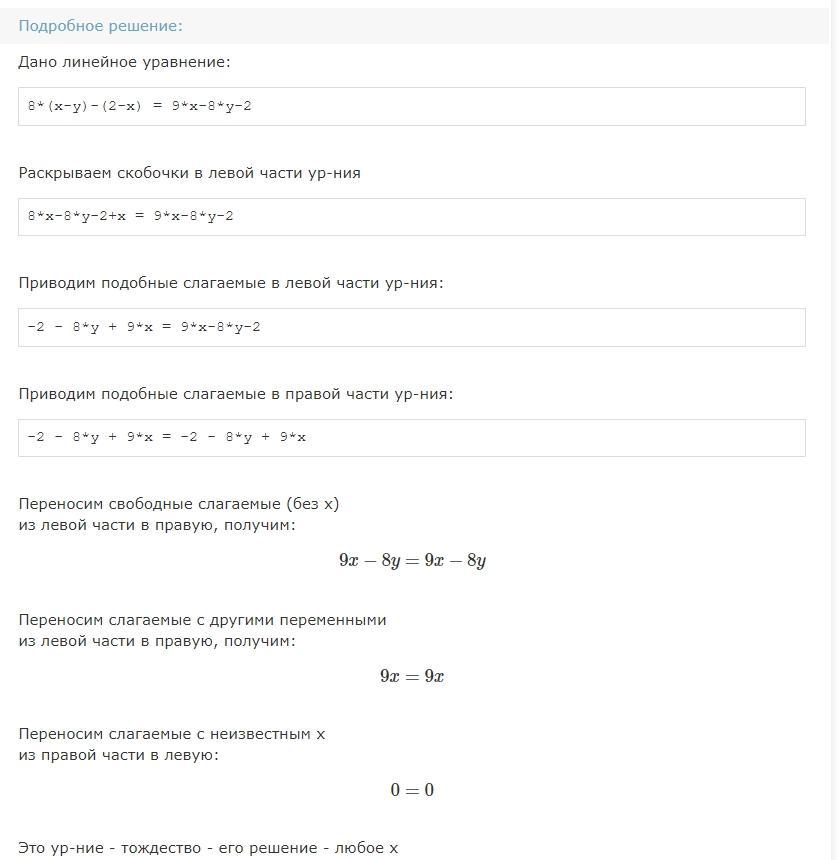The image size is (839, 860).
Task: Click the given equation box 8*(x-y)-(2-x)
Action: (412, 106)
